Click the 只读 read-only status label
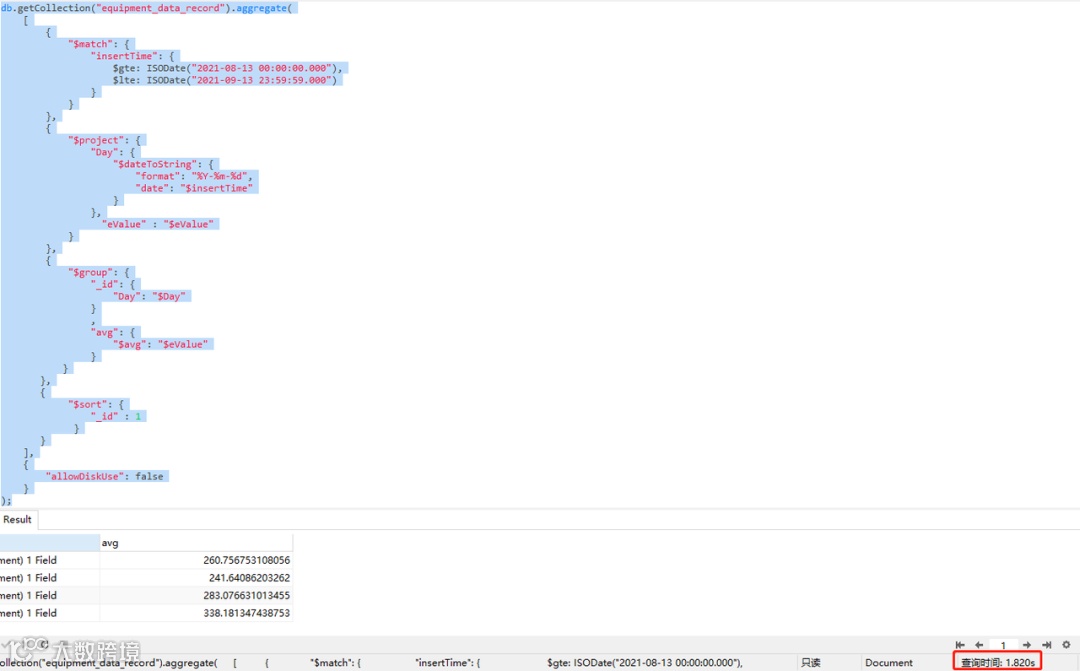This screenshot has height=671, width=1080. [811, 663]
